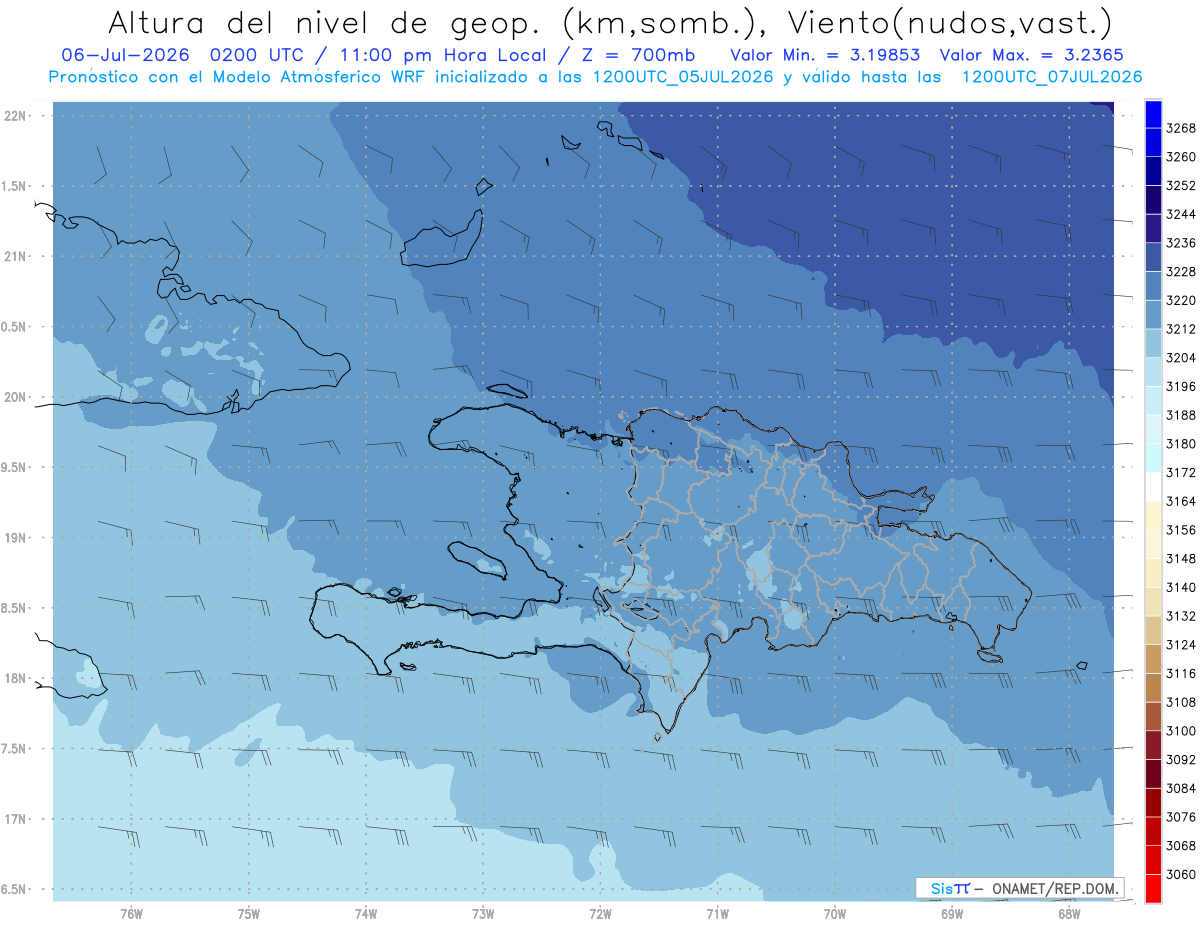Click the '0.5N' latitude label
Viewport: 1200px width, 927px height.
[14, 327]
